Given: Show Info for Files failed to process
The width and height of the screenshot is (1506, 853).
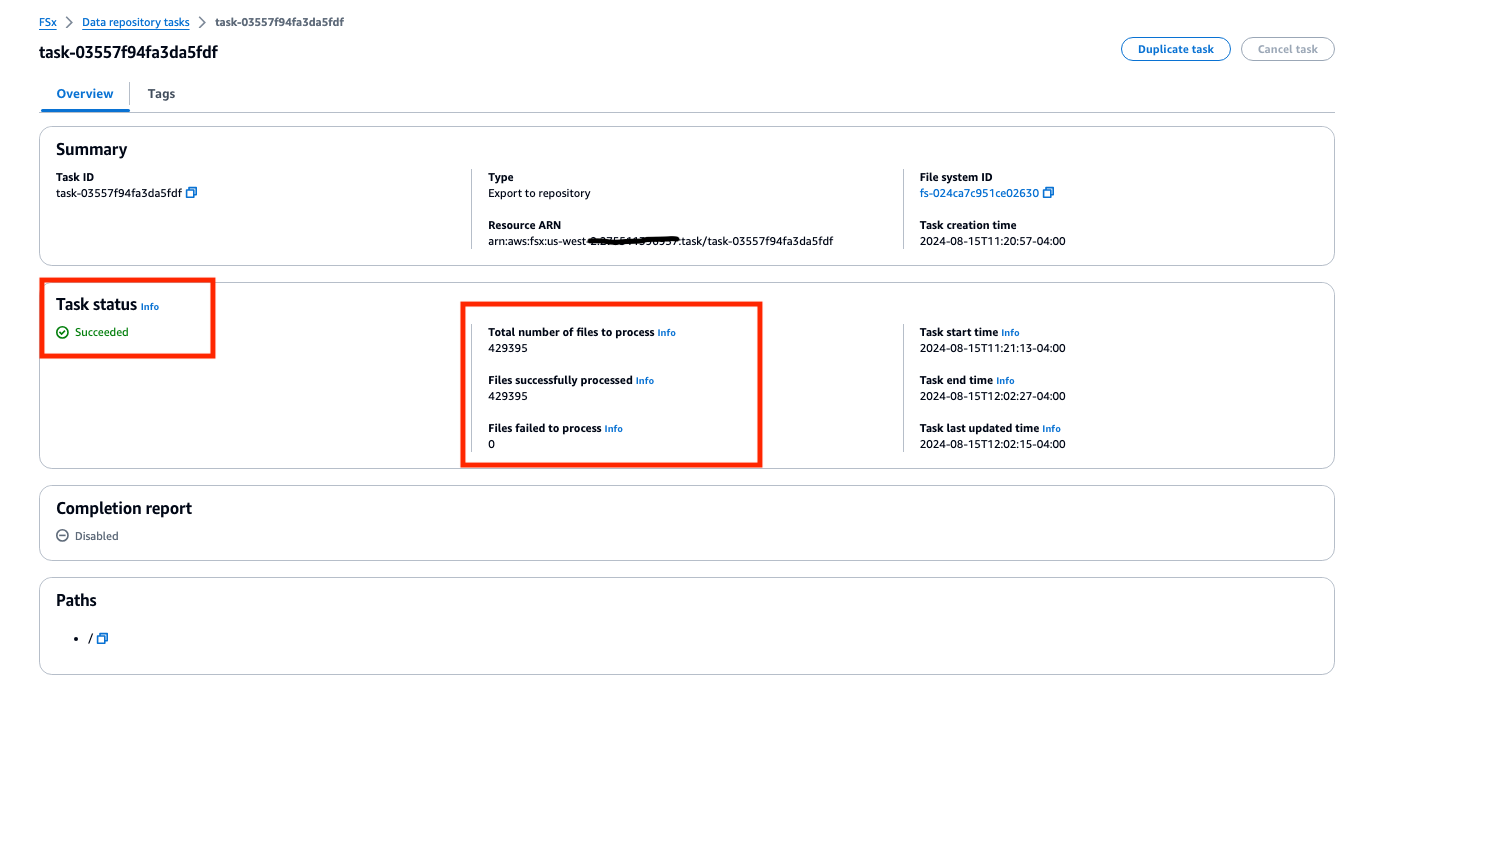Looking at the screenshot, I should [613, 429].
